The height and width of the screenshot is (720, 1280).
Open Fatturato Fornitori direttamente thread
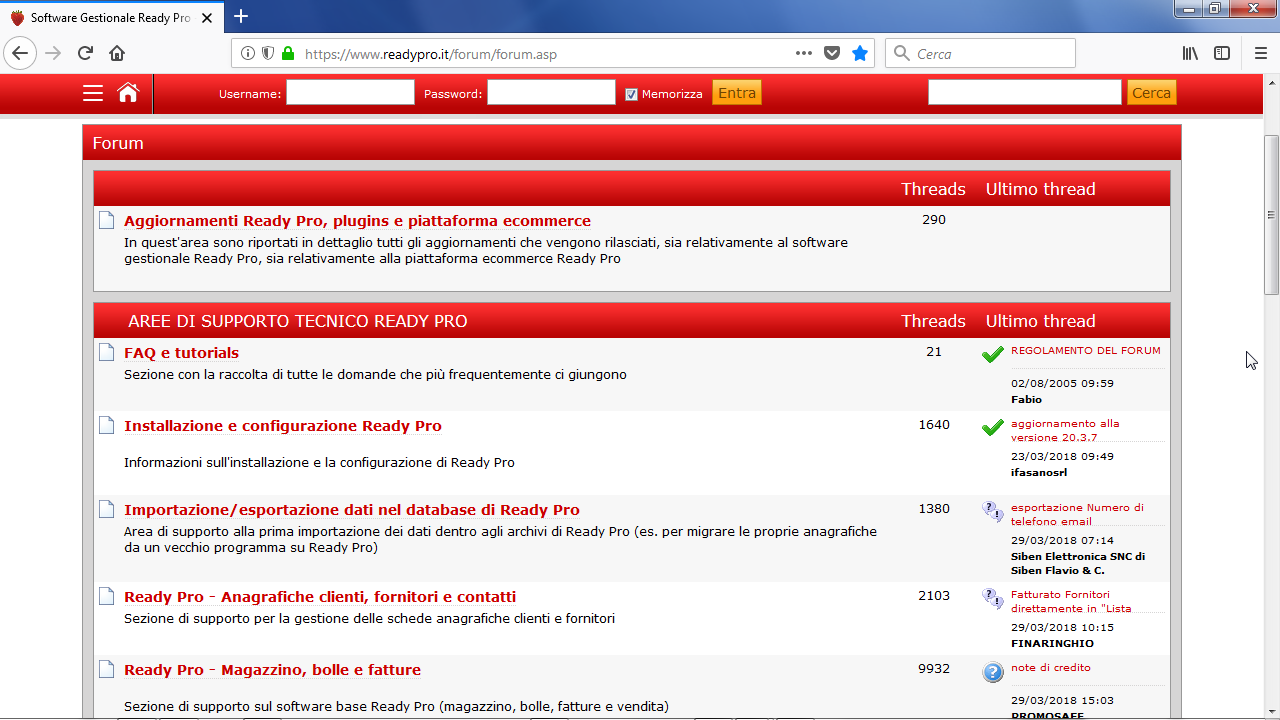pos(1071,602)
